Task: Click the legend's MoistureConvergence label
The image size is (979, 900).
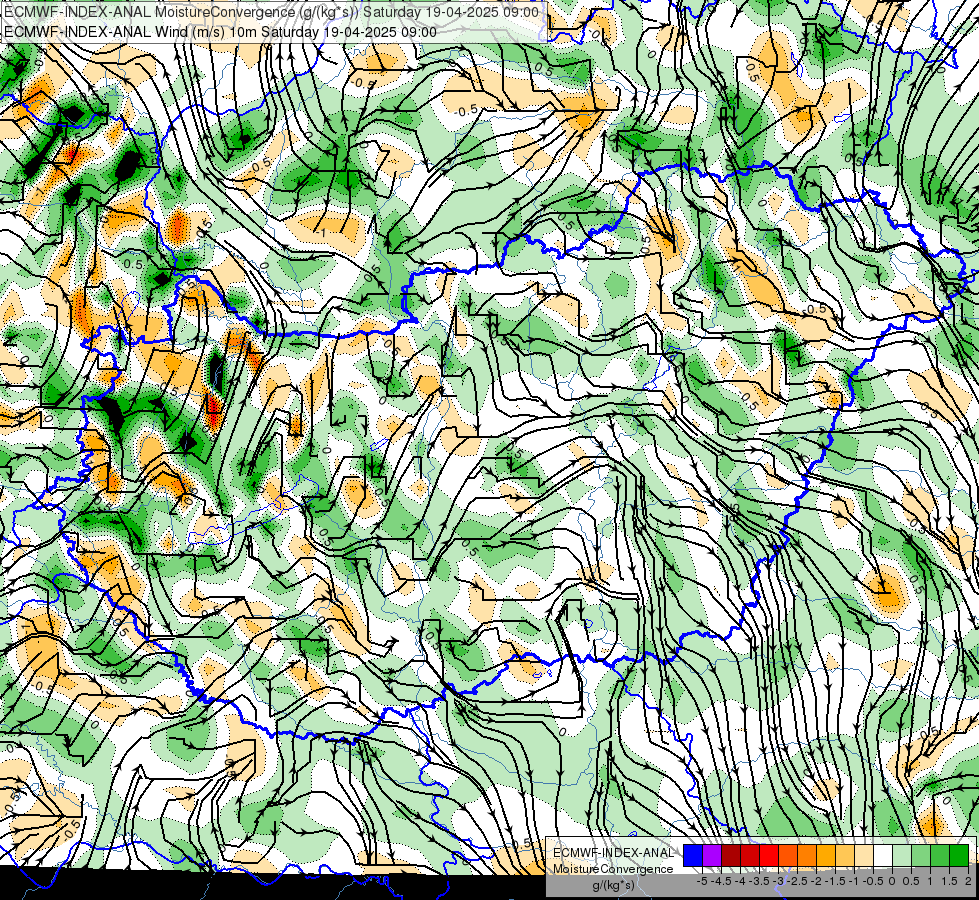Action: (613, 869)
